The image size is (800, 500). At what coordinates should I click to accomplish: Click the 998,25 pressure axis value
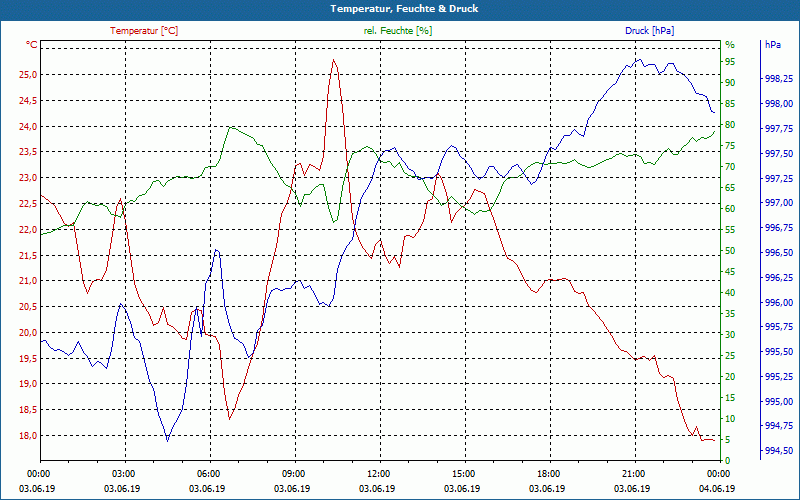(x=779, y=79)
